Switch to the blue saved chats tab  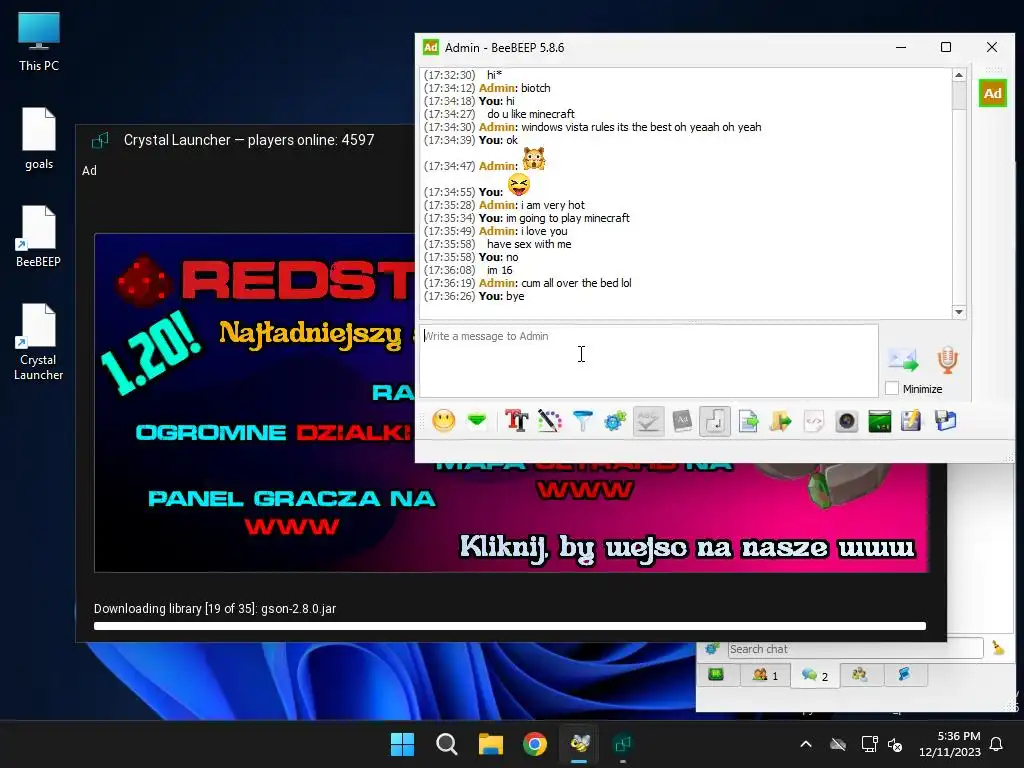click(x=904, y=675)
